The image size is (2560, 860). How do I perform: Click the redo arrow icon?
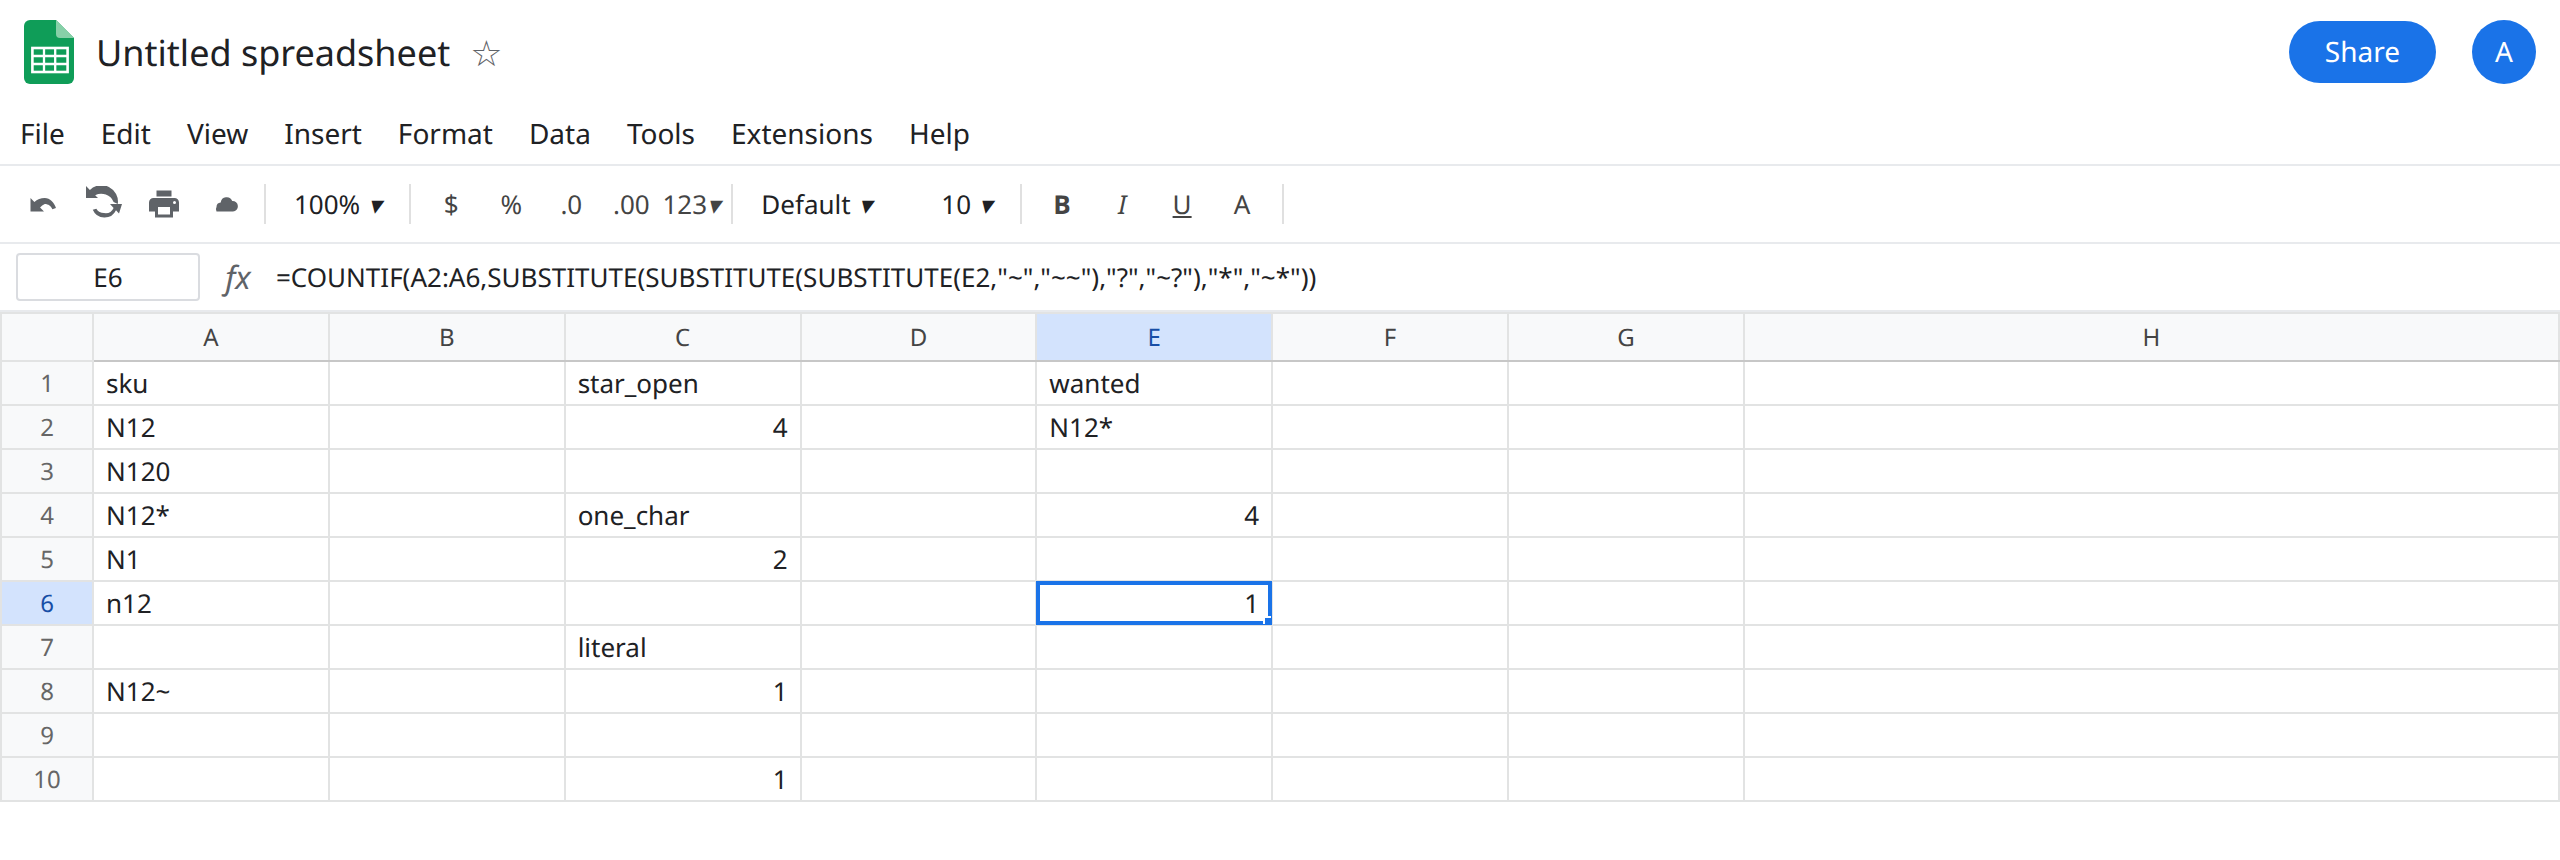[x=103, y=203]
